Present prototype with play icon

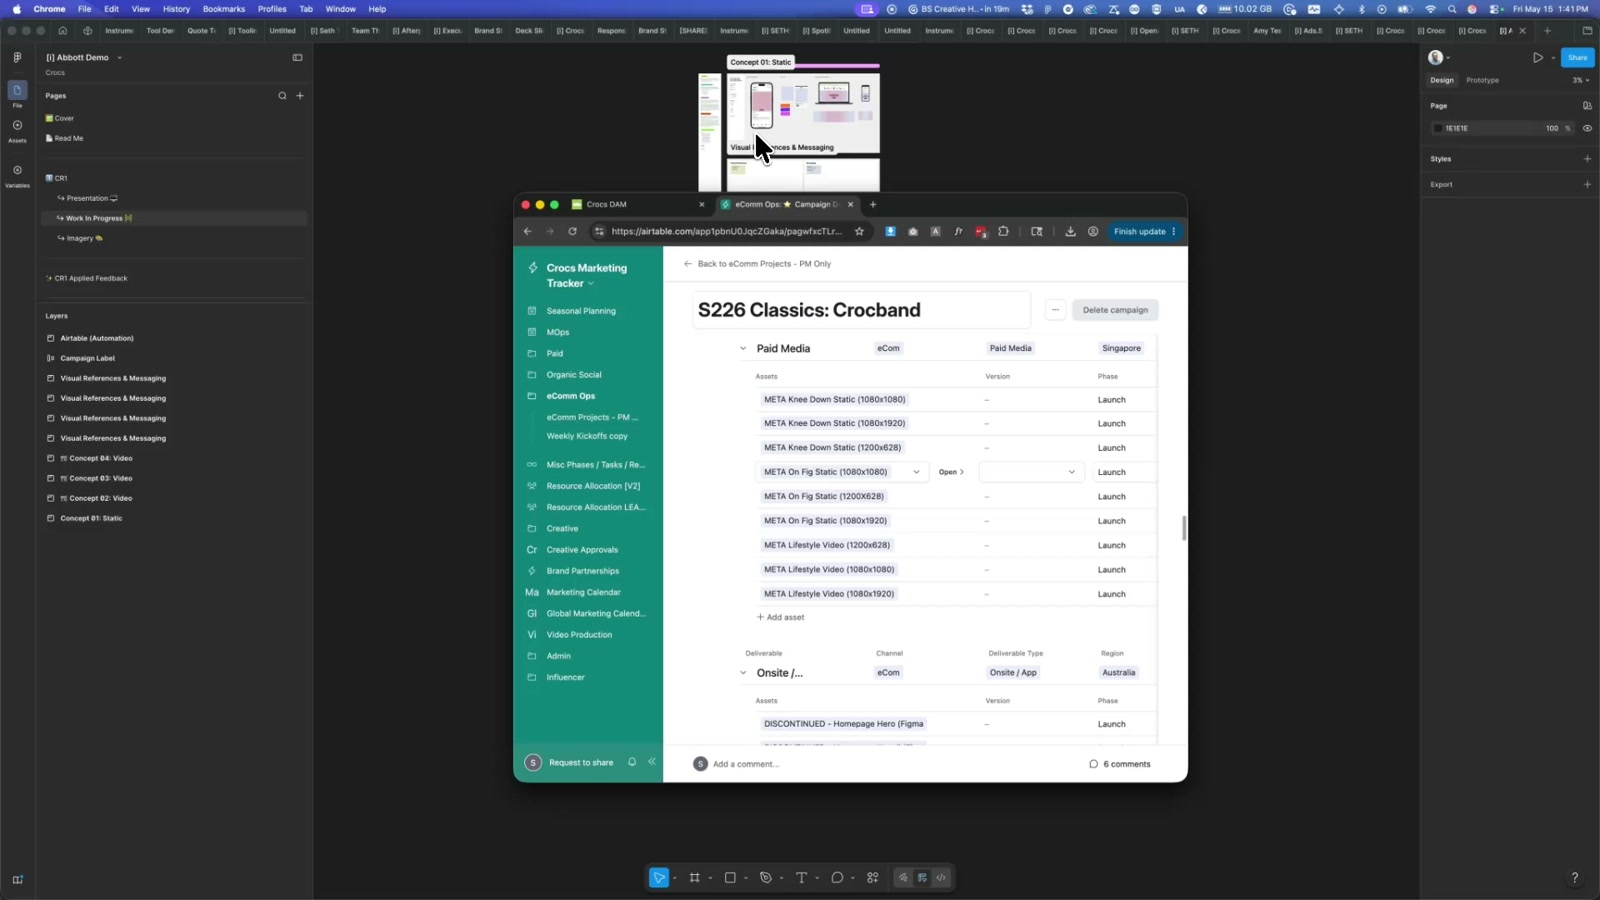click(1538, 57)
